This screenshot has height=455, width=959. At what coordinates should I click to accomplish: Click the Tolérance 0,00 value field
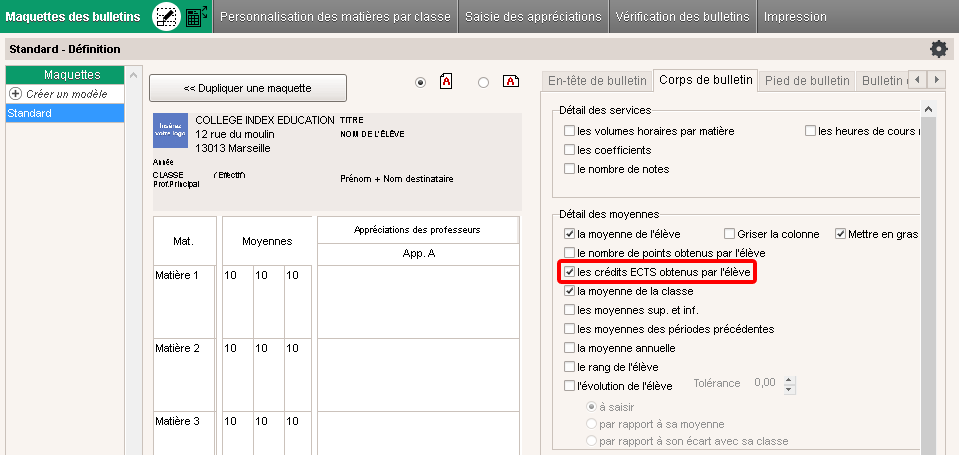tap(765, 383)
